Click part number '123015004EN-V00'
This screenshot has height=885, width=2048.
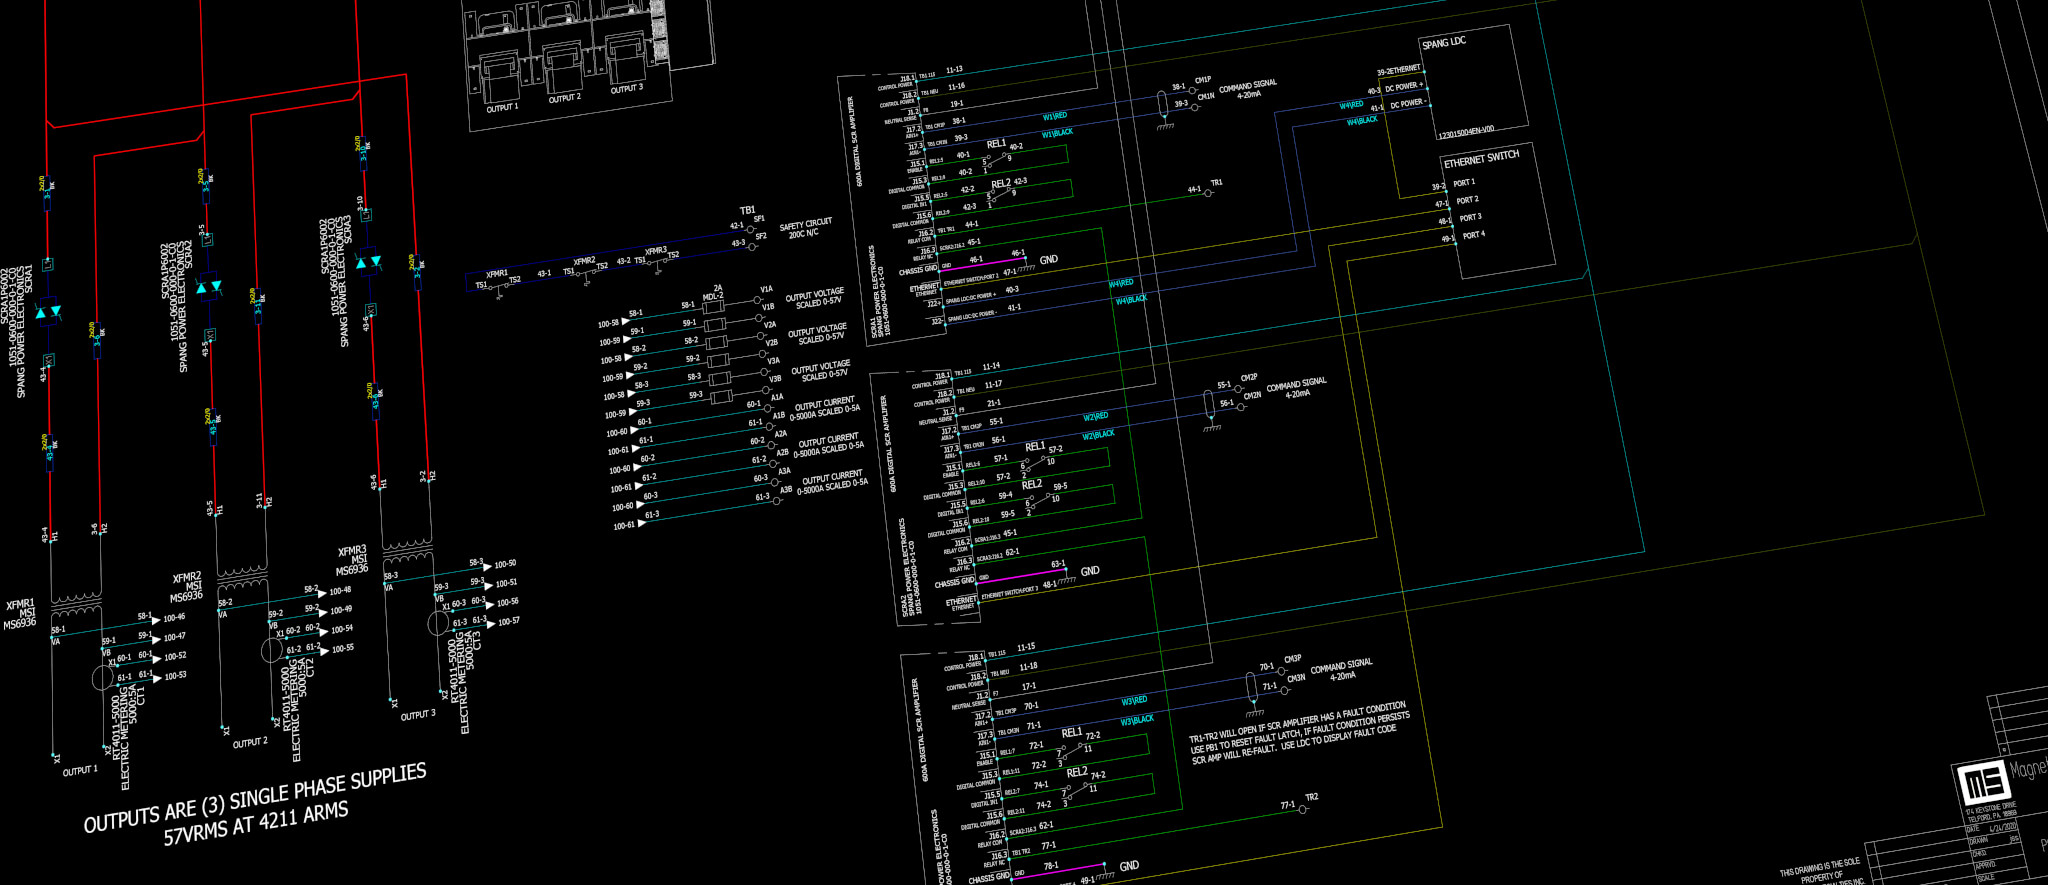(x=1466, y=132)
